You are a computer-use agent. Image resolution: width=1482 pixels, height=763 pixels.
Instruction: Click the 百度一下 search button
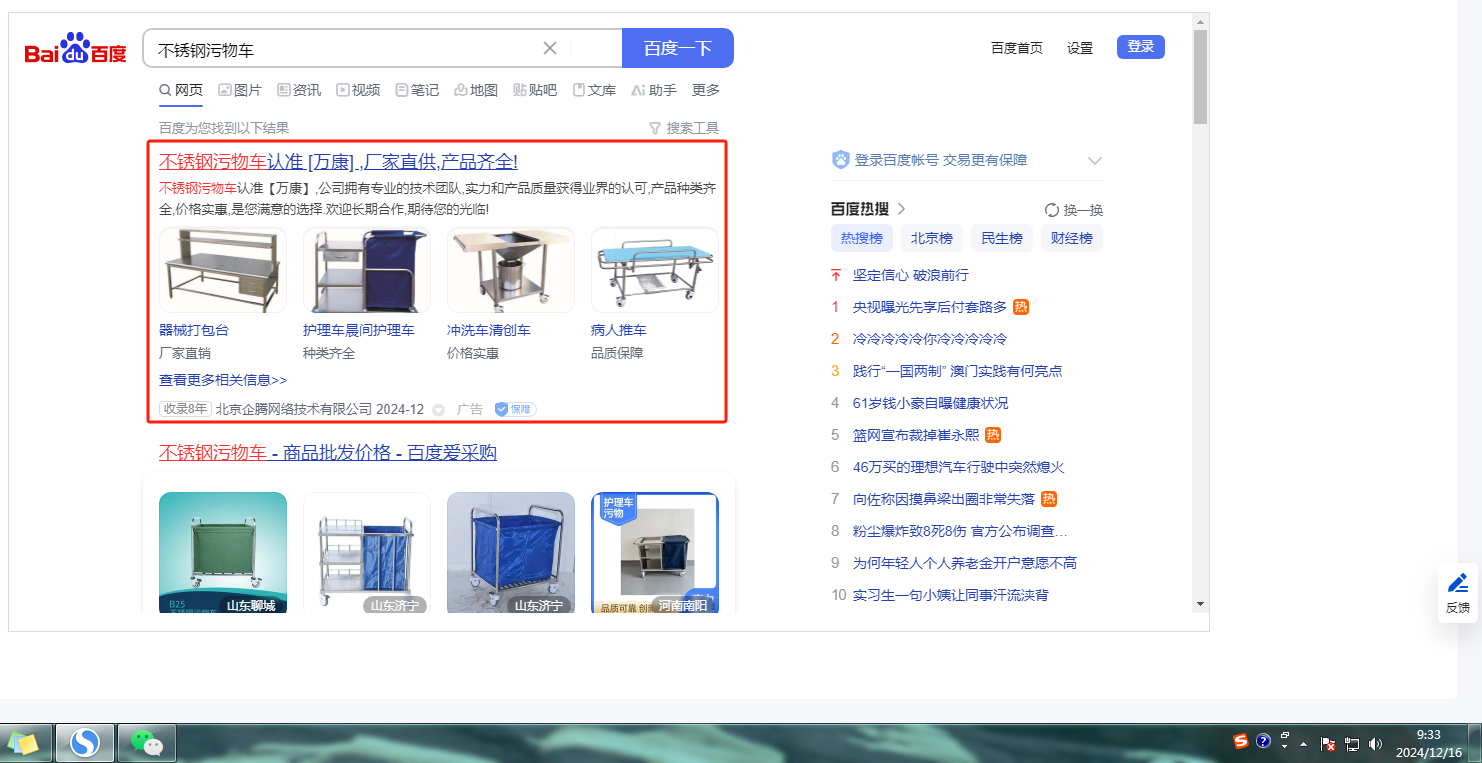(678, 48)
